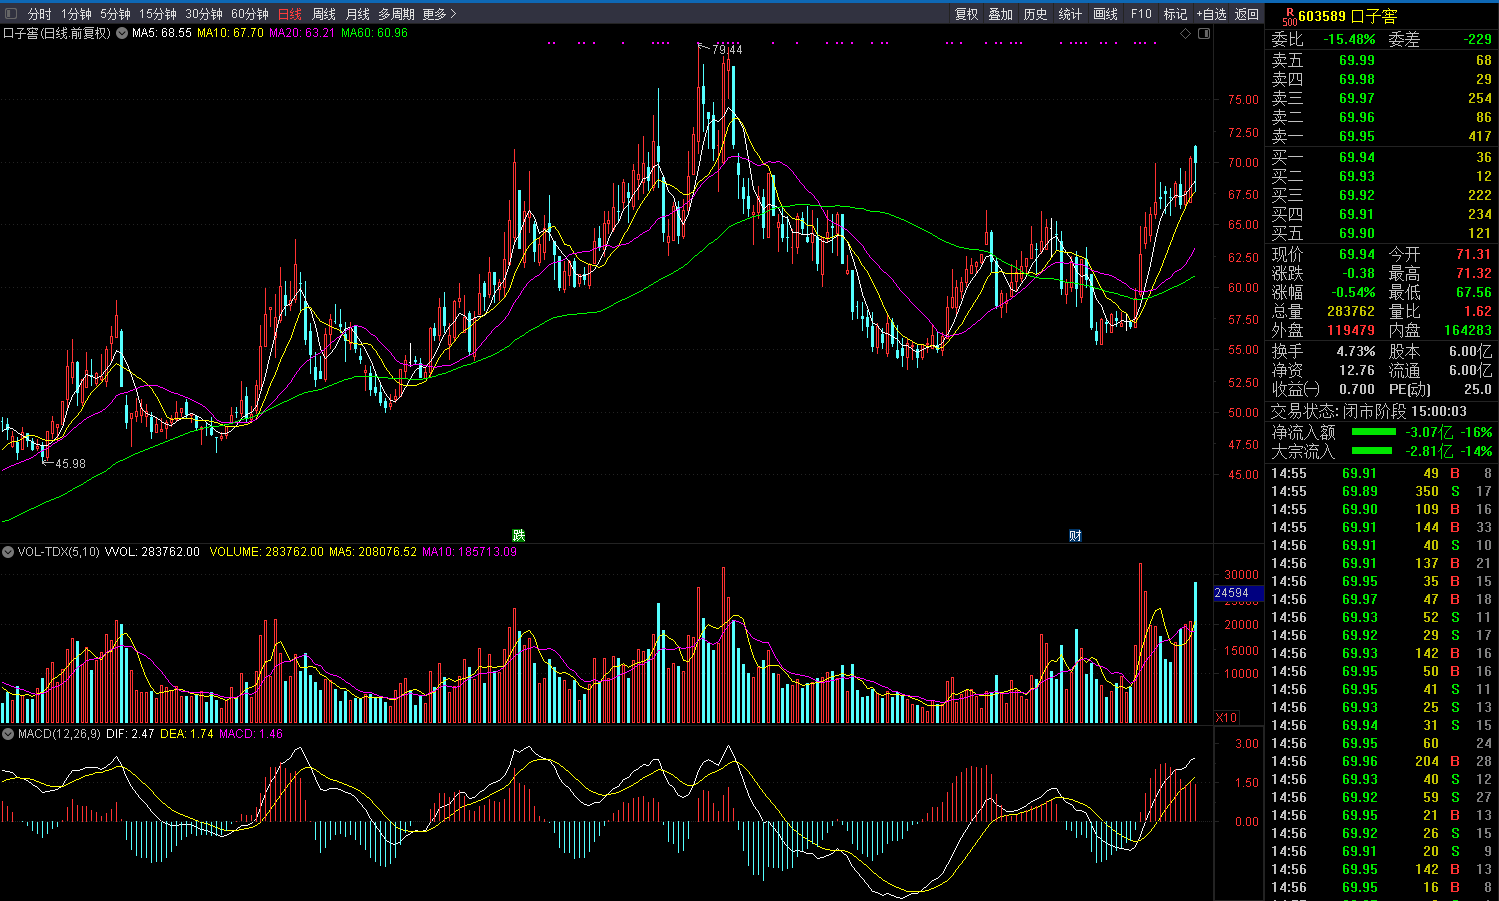
Task: Click the 复权 adjustment button
Action: 966,14
